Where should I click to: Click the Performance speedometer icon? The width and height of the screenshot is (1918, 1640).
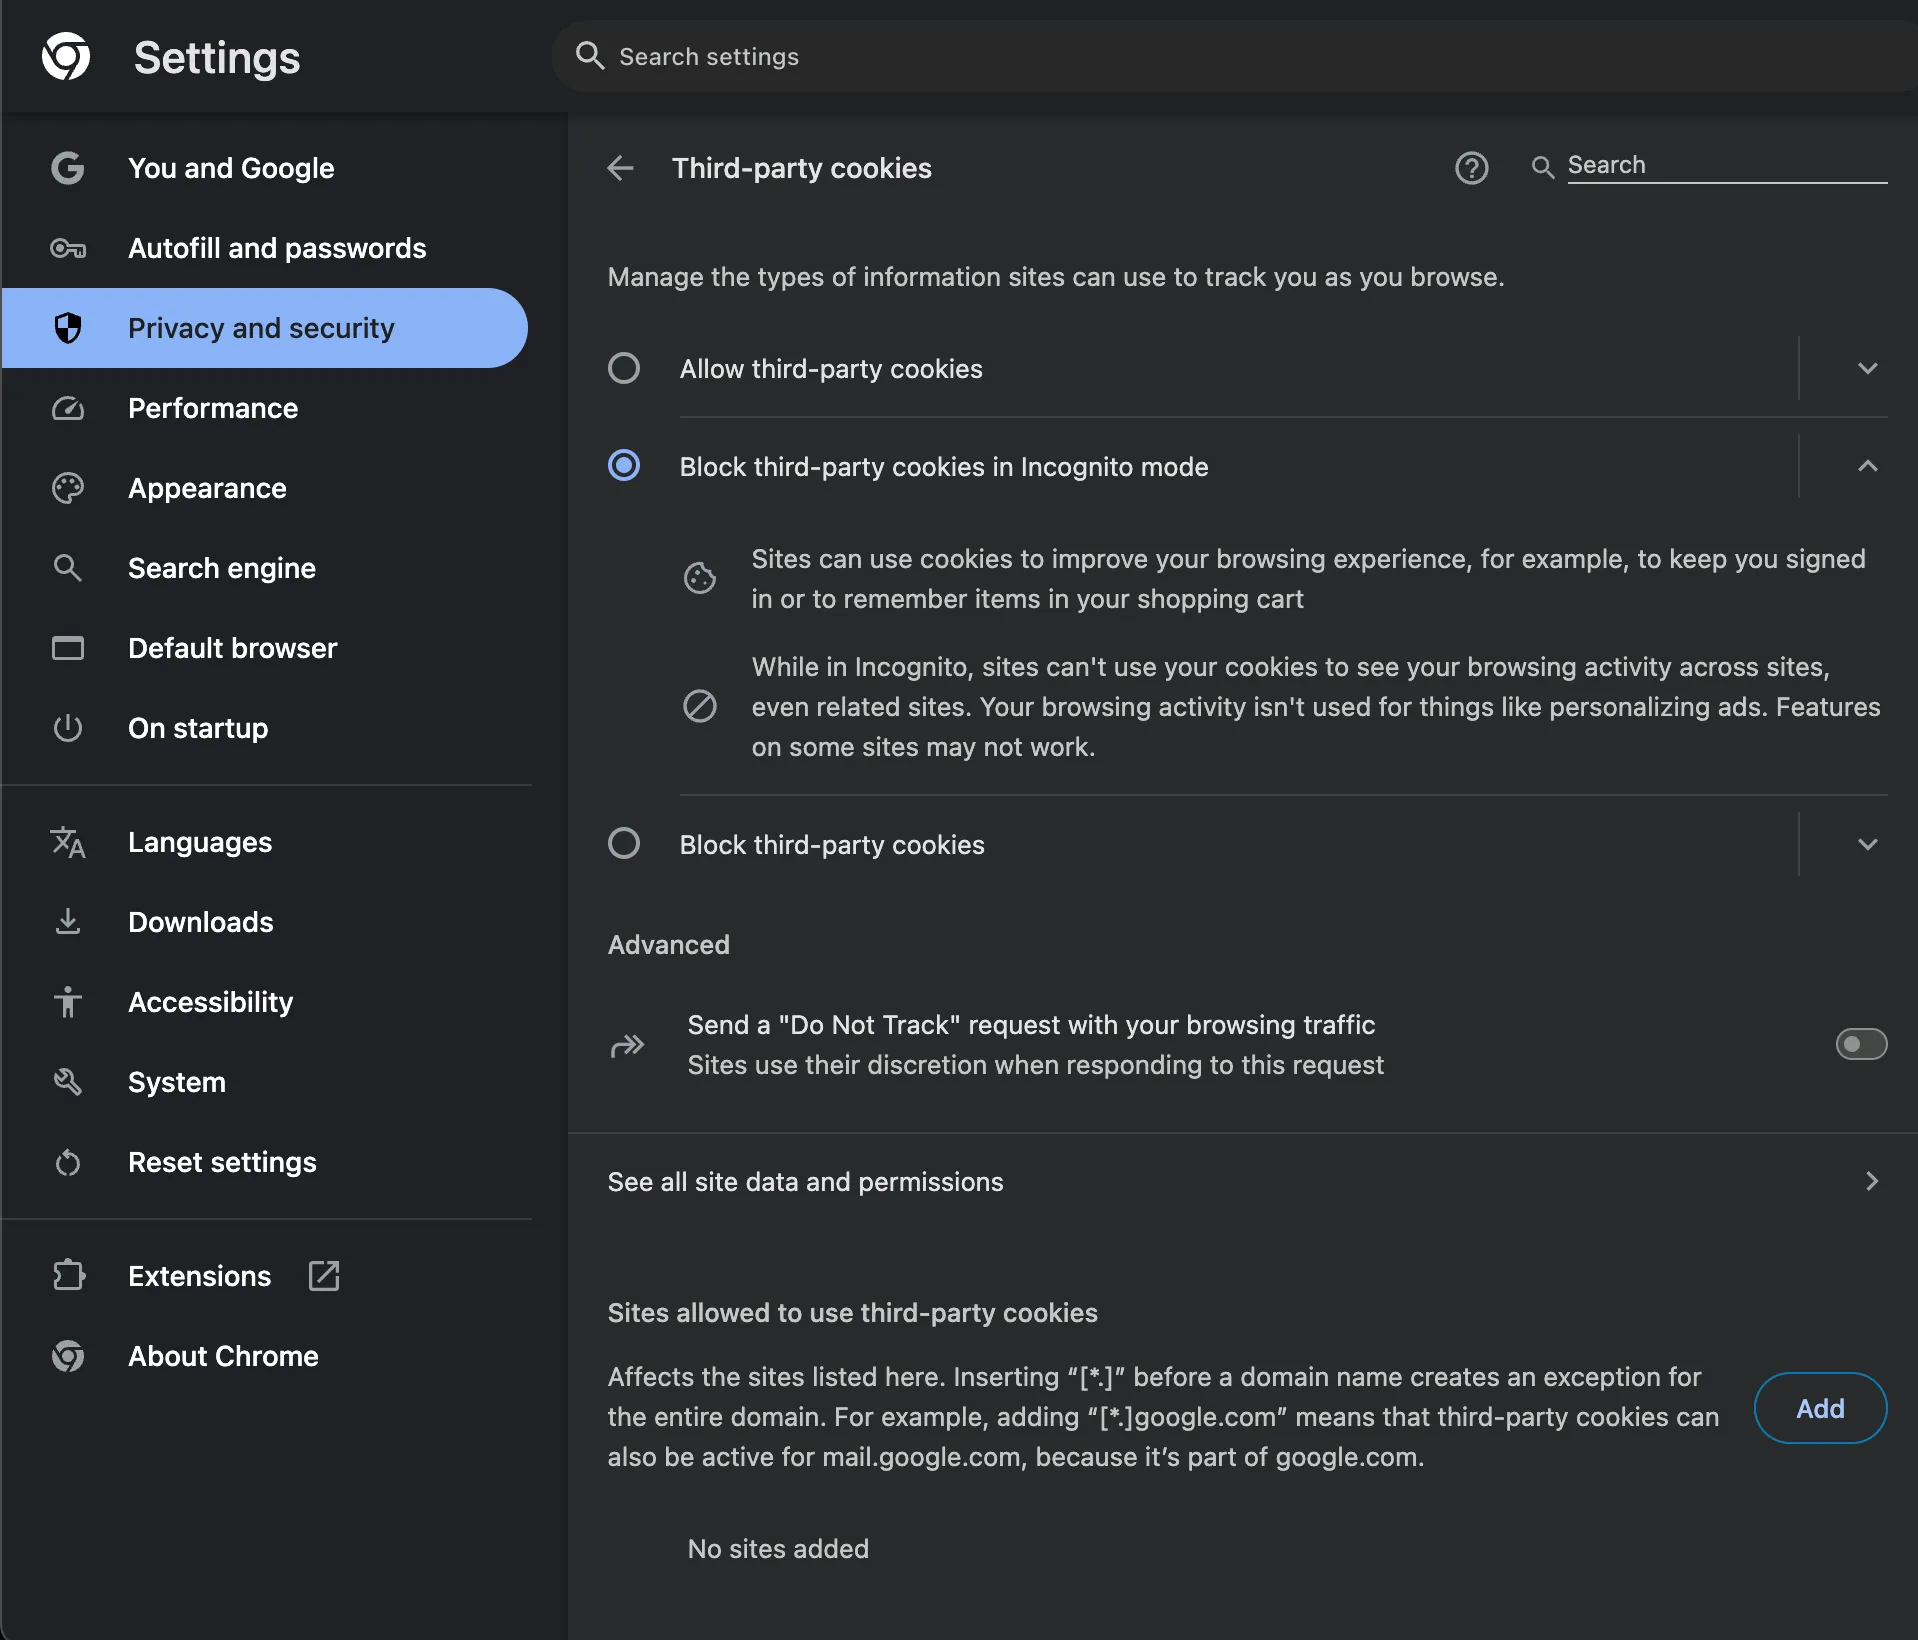(68, 408)
